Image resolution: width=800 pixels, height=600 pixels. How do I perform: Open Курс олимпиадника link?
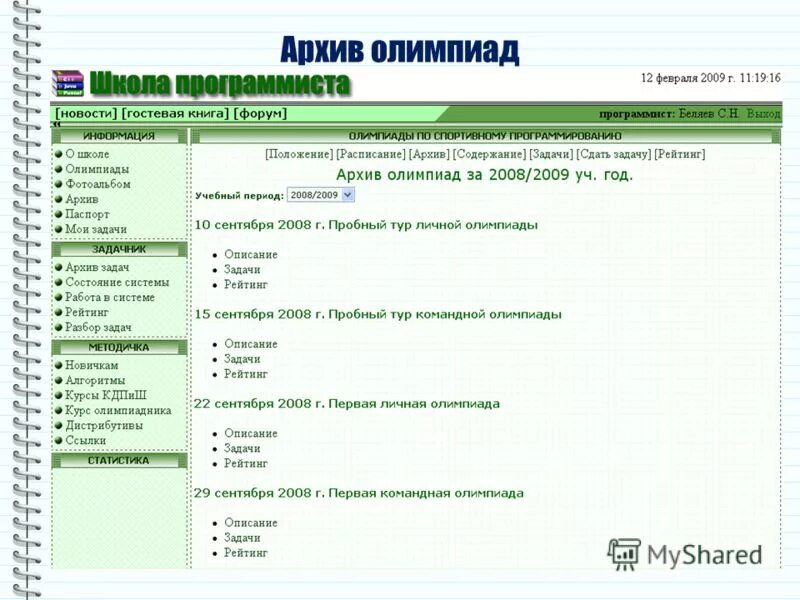(118, 411)
